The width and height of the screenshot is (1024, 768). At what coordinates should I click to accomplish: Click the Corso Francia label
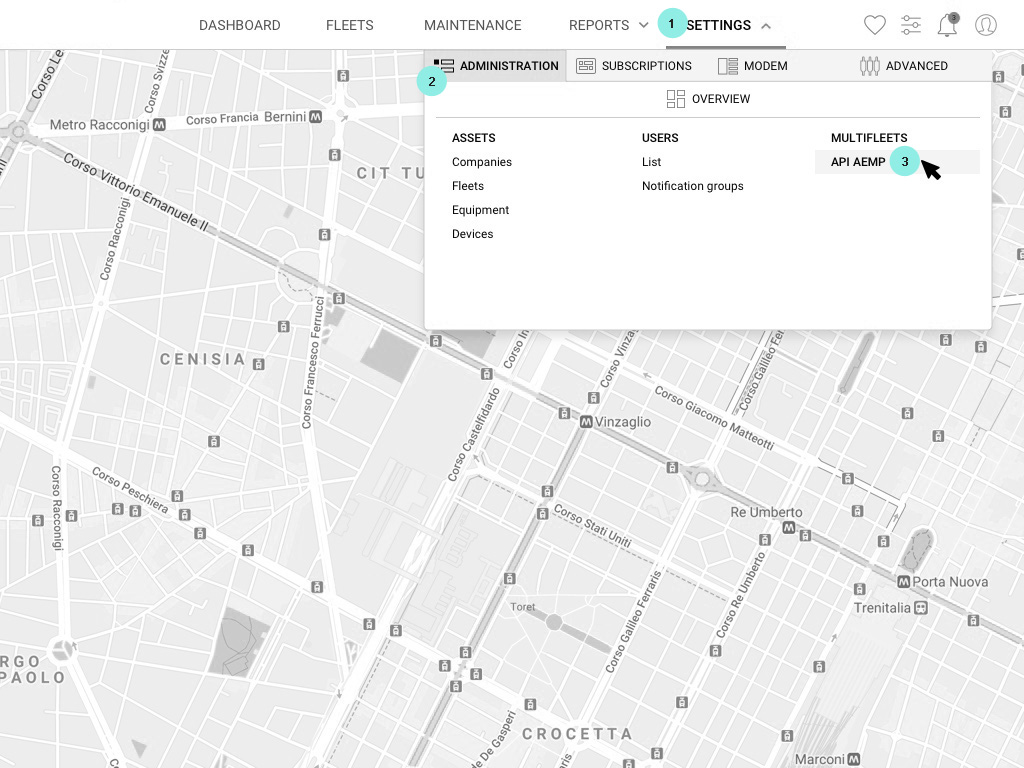coord(222,119)
